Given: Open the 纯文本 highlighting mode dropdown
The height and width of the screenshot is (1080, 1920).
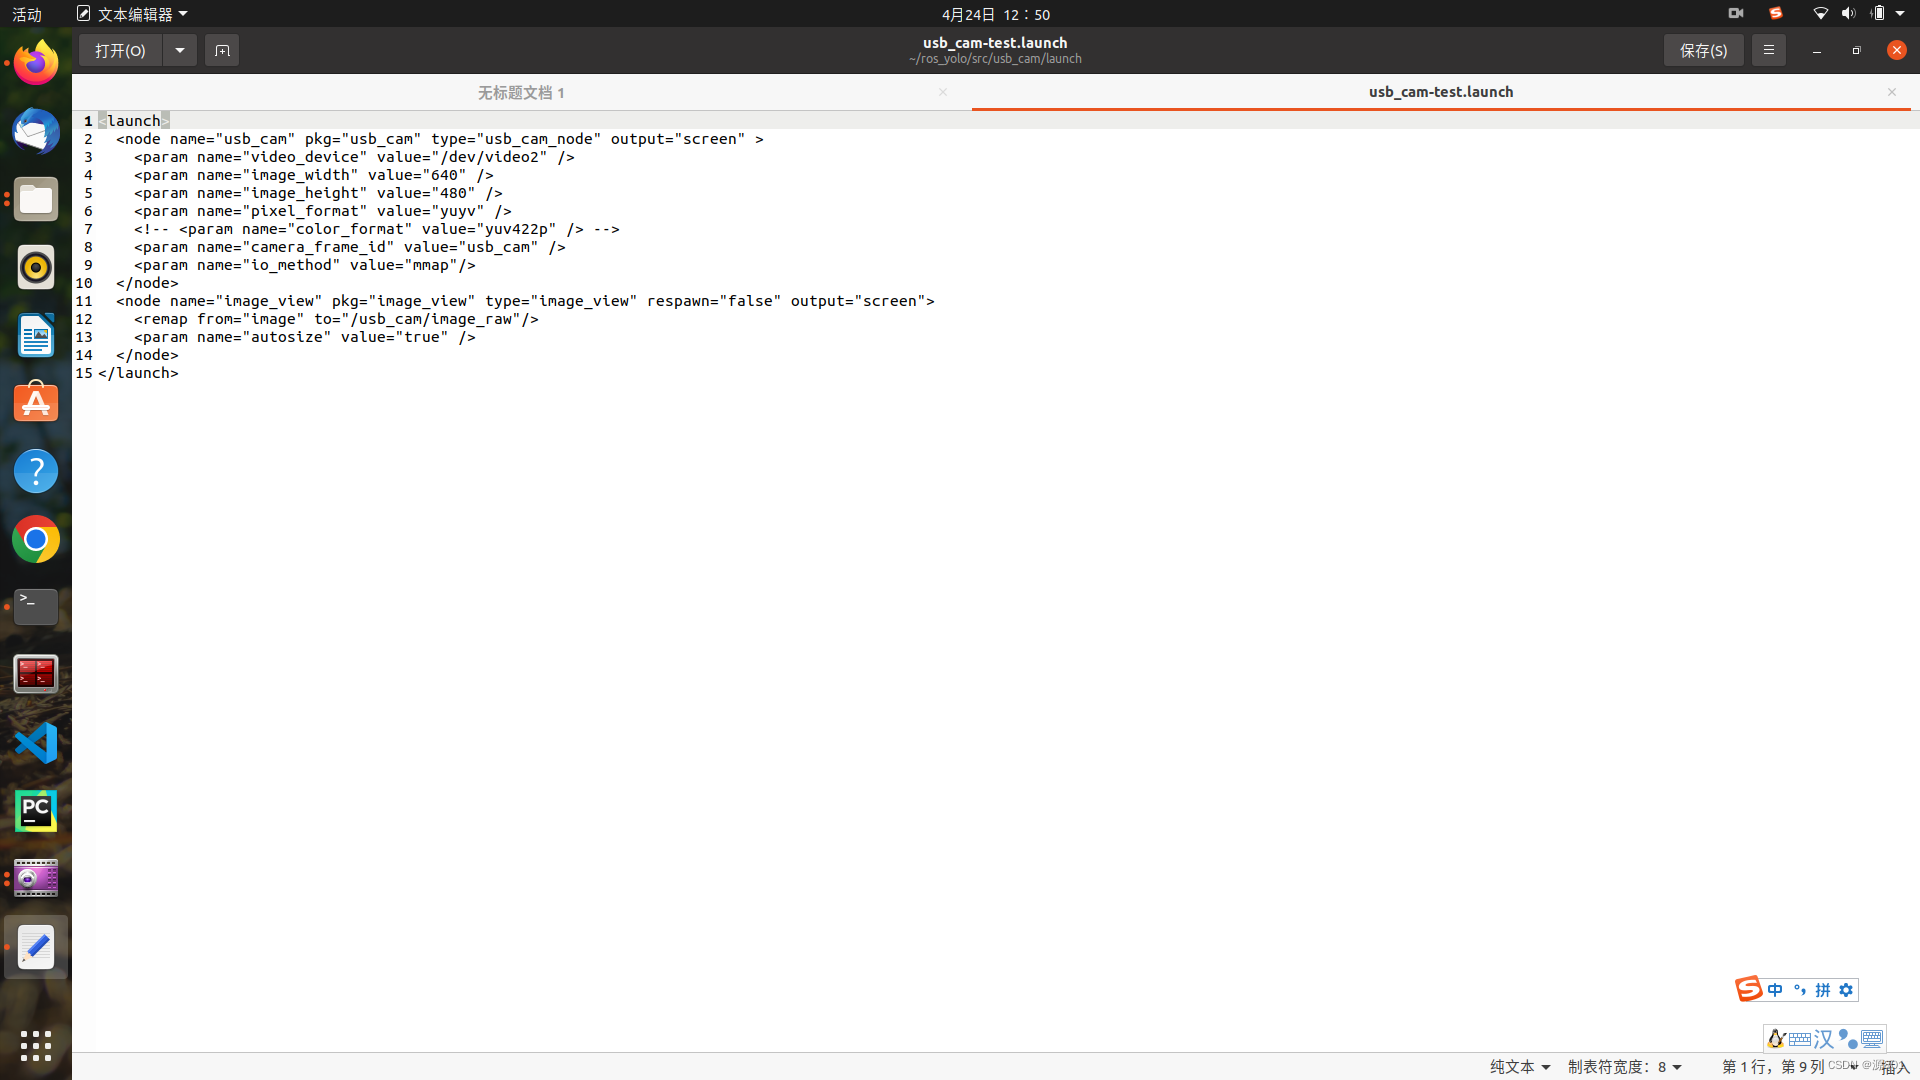Looking at the screenshot, I should coord(1519,1067).
